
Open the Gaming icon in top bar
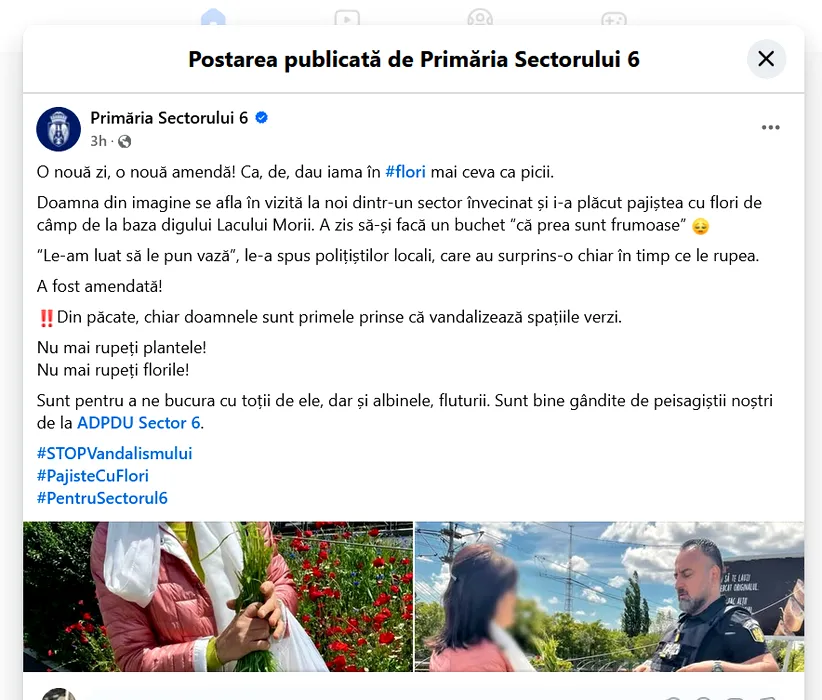coord(613,19)
